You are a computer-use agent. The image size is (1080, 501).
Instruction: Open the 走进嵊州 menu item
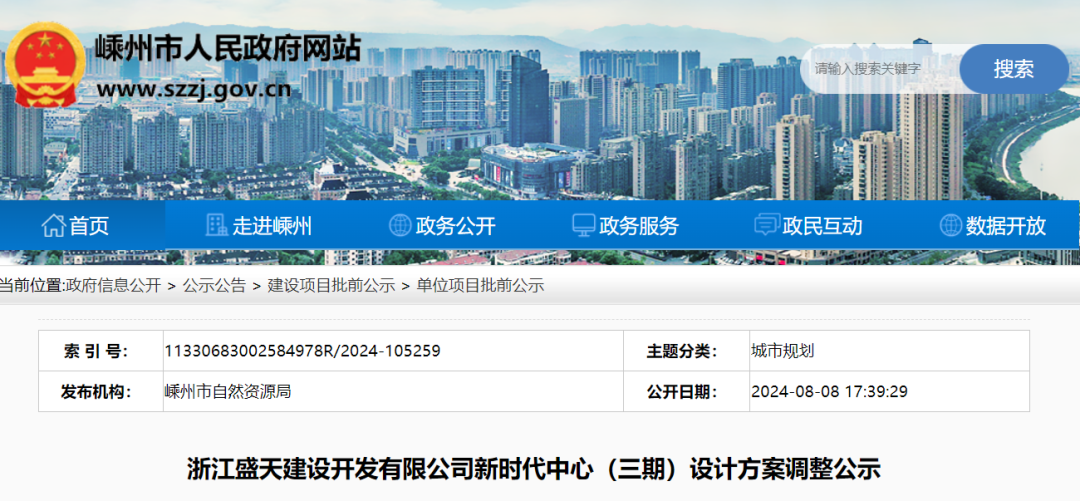point(272,226)
